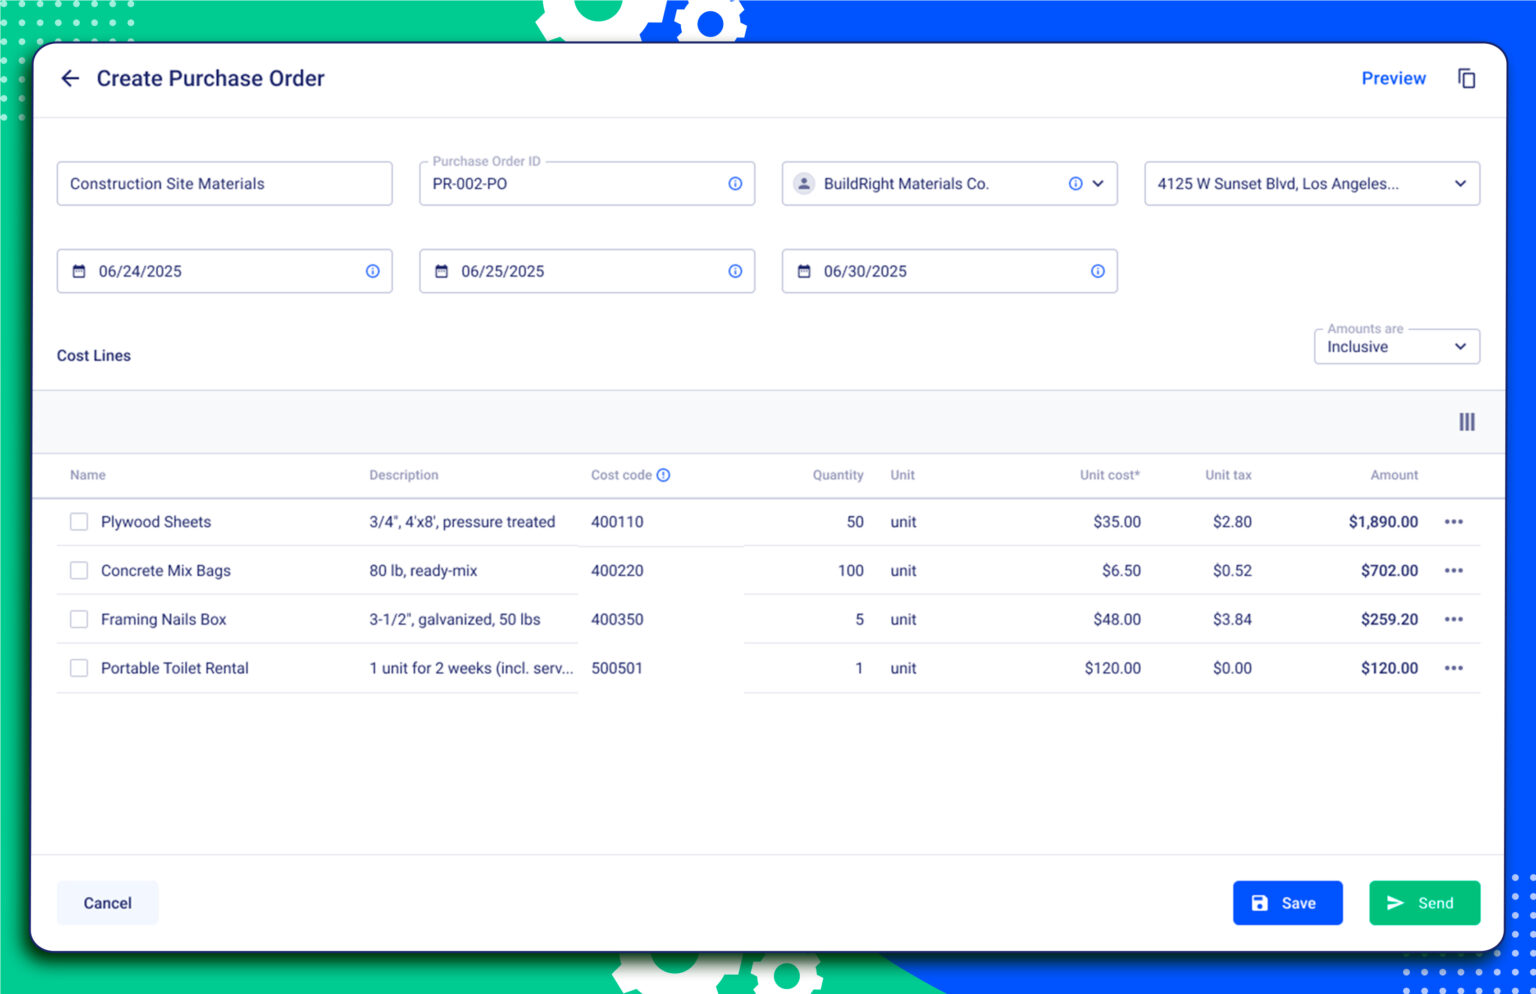The height and width of the screenshot is (994, 1536).
Task: Tick the Portable Toilet Rental checkbox
Action: pyautogui.click(x=78, y=667)
